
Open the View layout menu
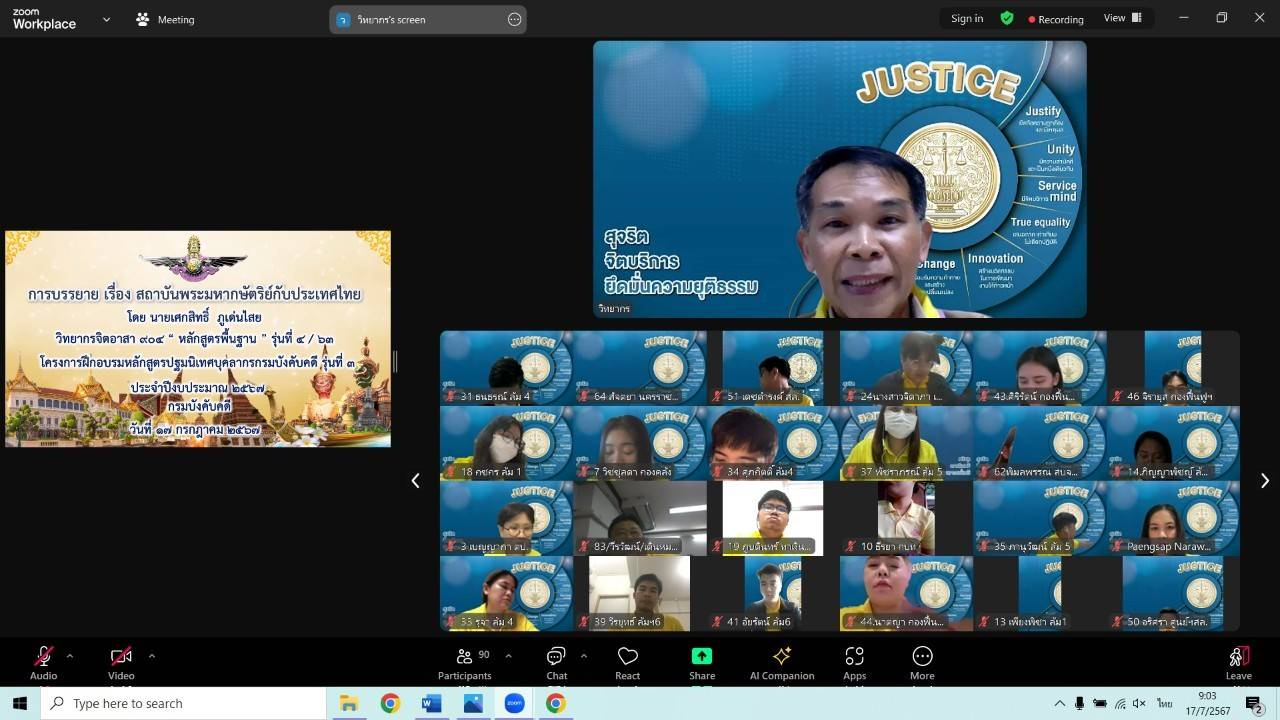(x=1123, y=18)
